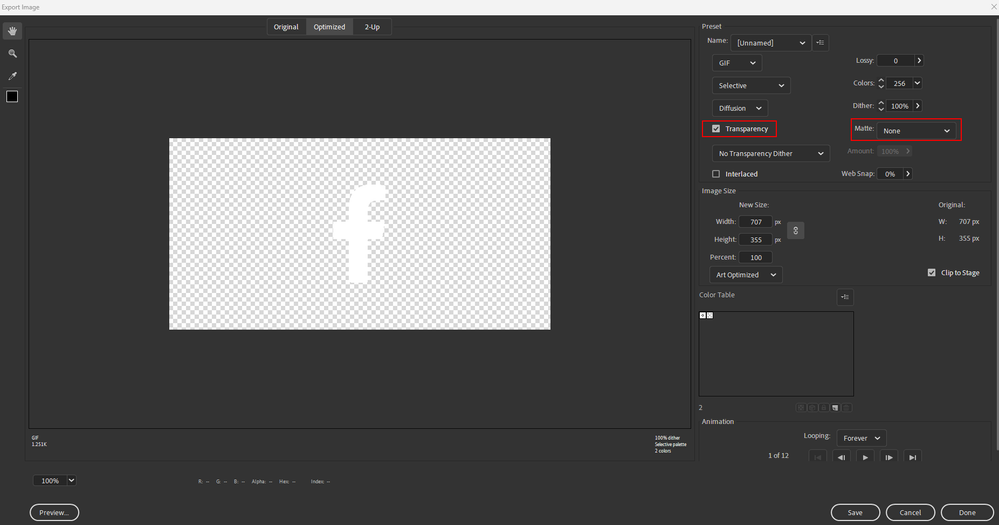The width and height of the screenshot is (999, 525).
Task: Open the GIF file format dropdown
Action: pyautogui.click(x=737, y=63)
